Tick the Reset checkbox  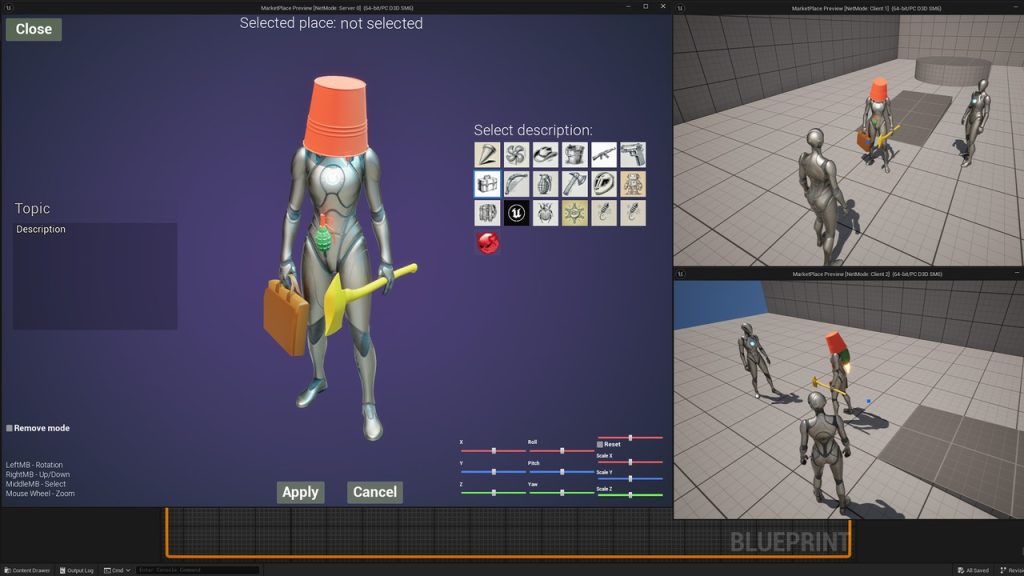tap(600, 444)
